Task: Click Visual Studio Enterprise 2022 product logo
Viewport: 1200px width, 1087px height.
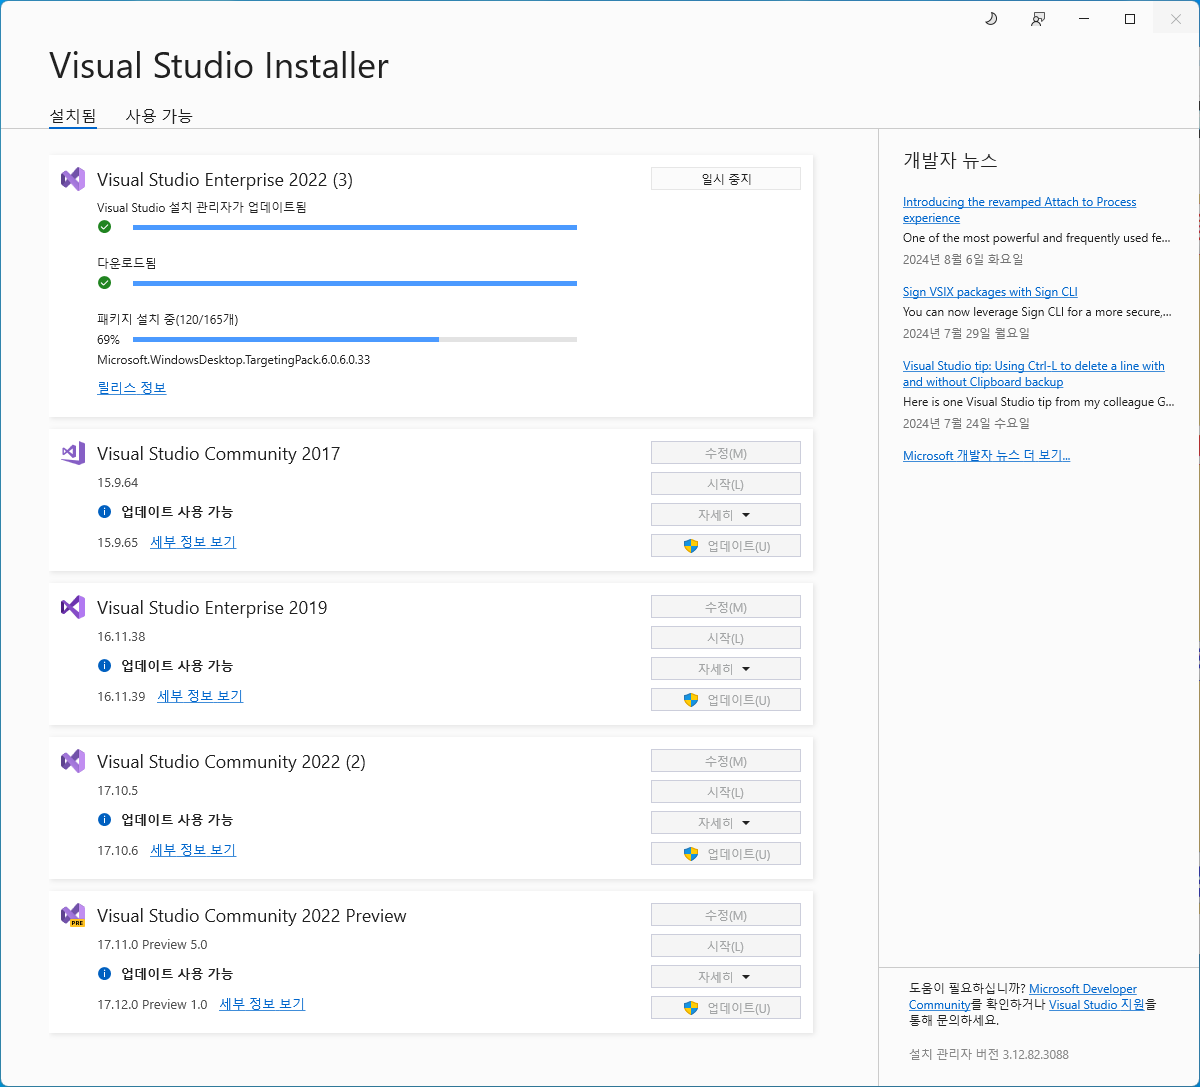Action: pos(73,180)
